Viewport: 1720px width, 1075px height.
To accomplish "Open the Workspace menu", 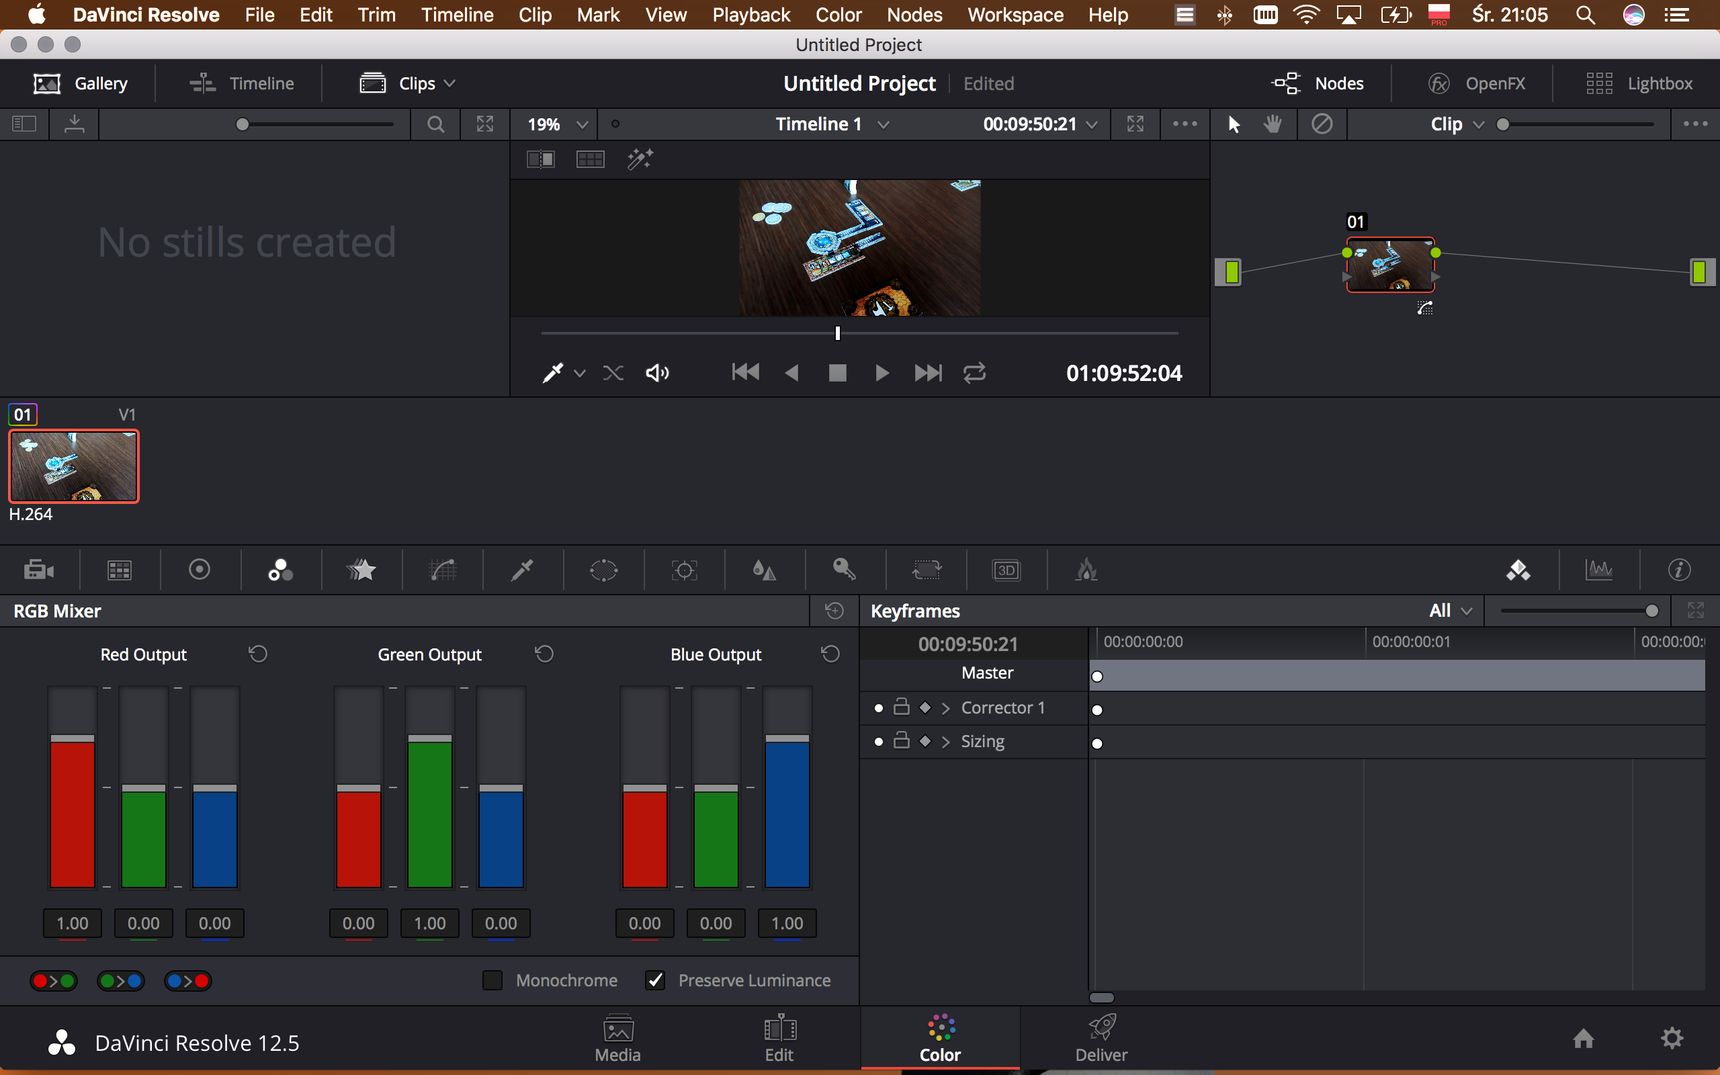I will pos(1015,15).
